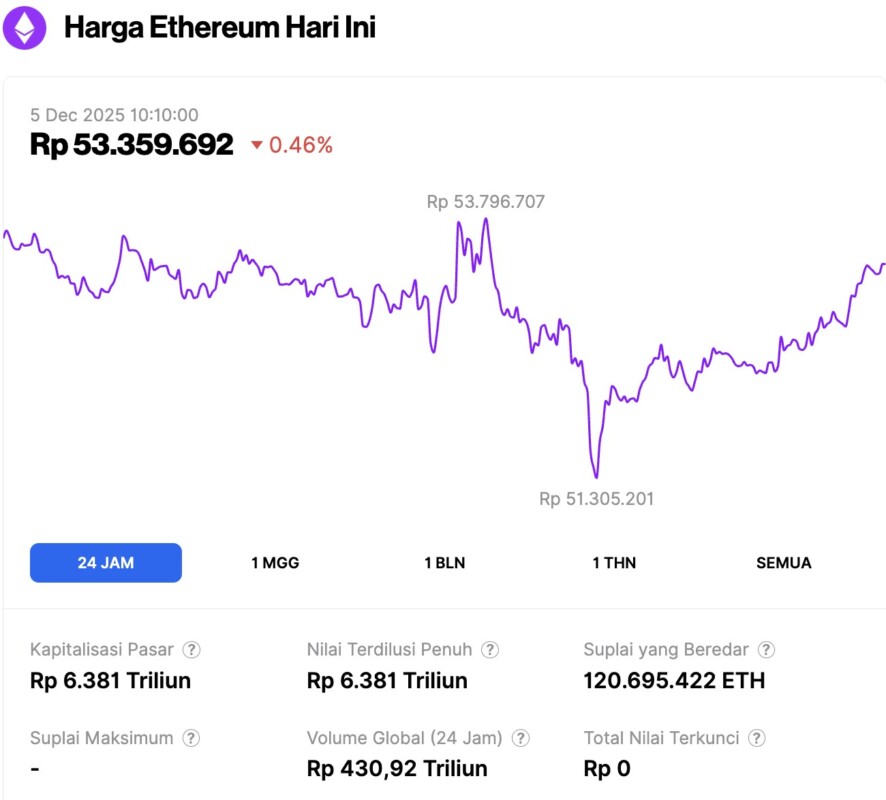Screen dimensions: 886x800
Task: Click the current price Rp 53.359.692
Action: pos(132,145)
